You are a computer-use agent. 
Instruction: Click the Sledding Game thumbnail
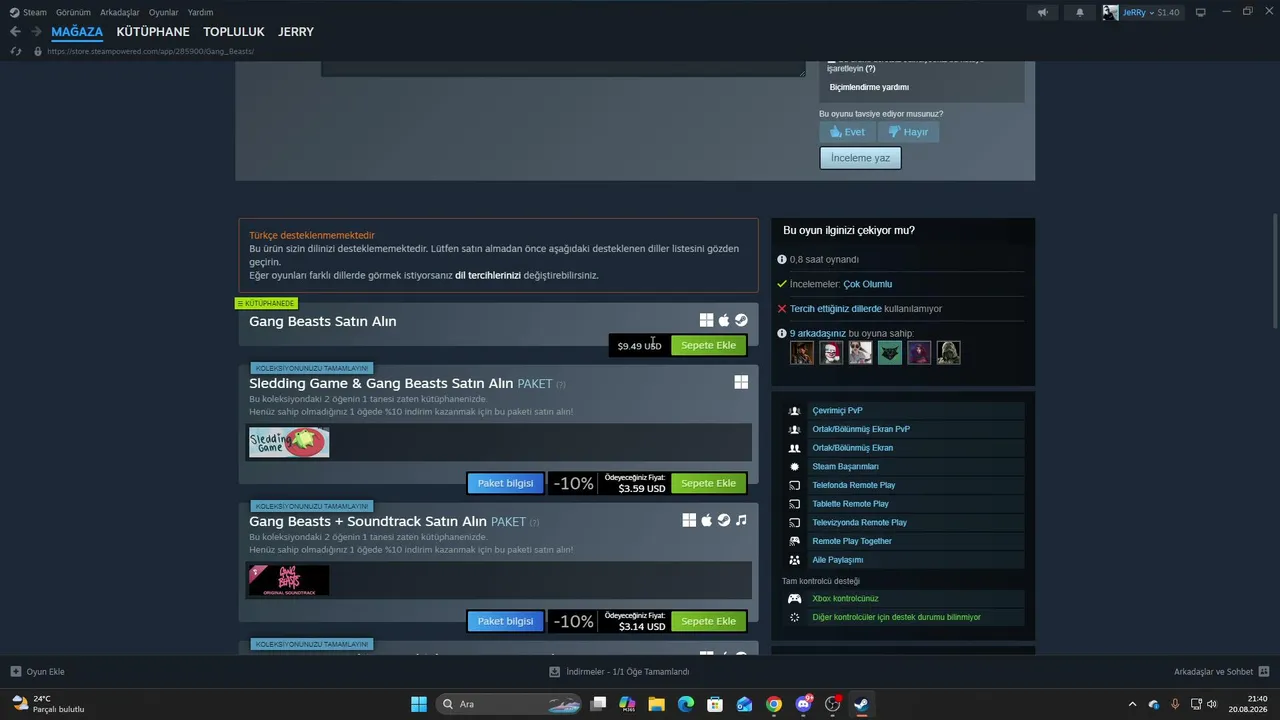click(289, 442)
